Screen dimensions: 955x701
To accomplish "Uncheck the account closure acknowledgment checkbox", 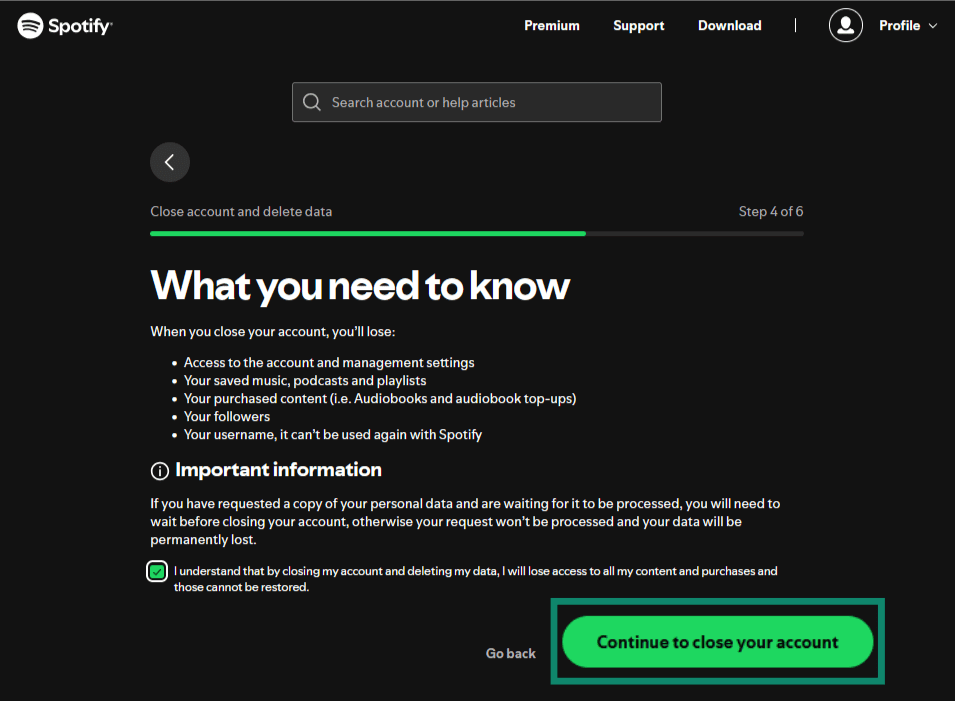I will (x=156, y=571).
